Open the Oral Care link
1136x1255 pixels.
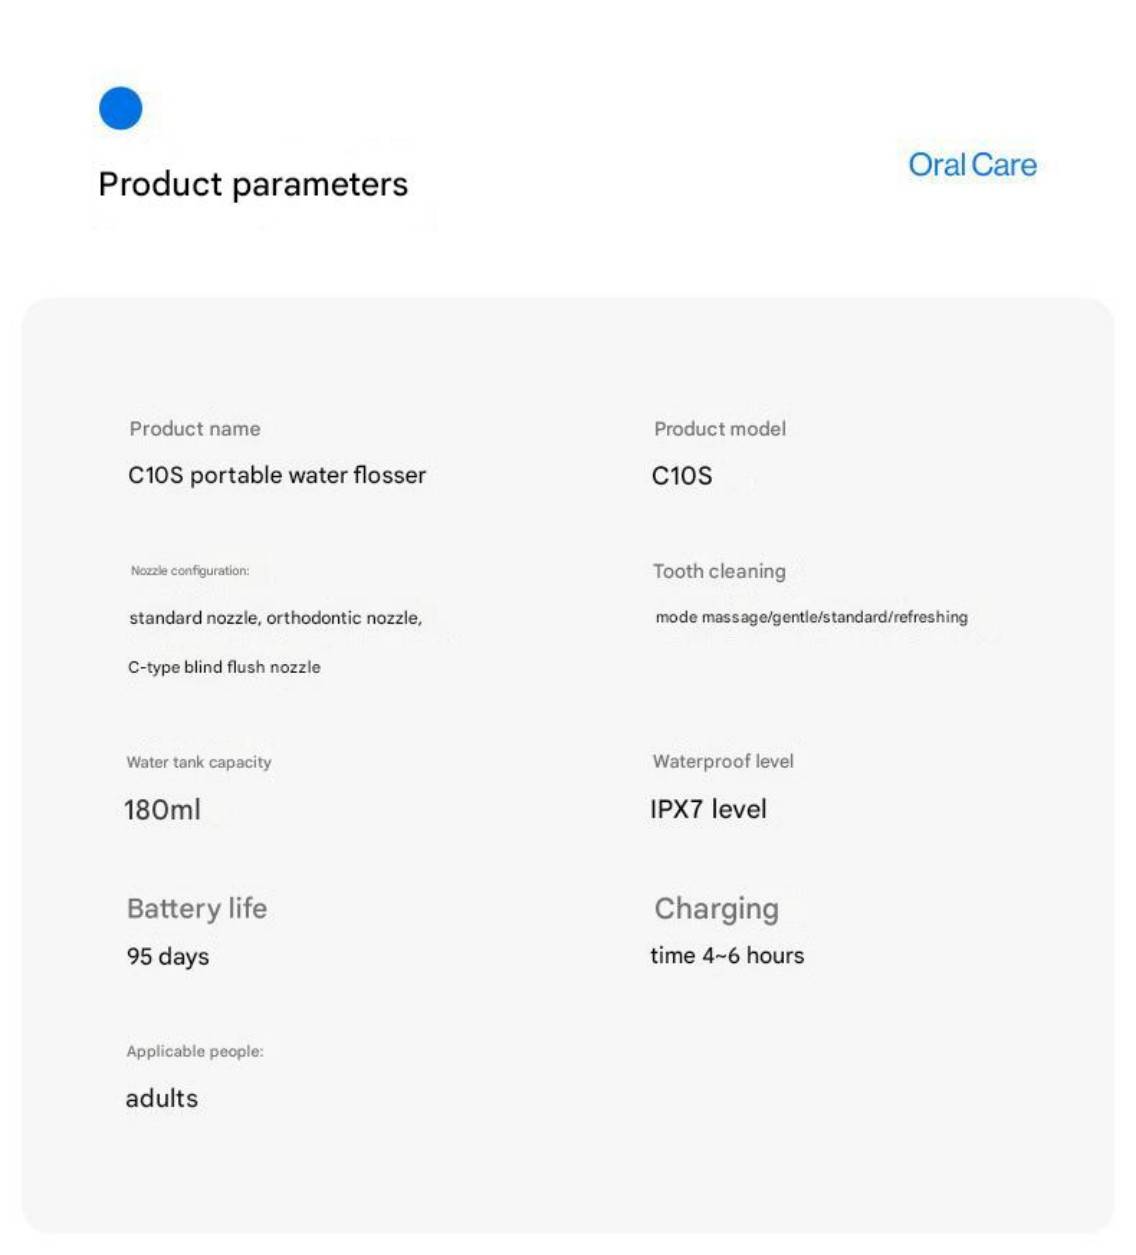click(x=972, y=165)
